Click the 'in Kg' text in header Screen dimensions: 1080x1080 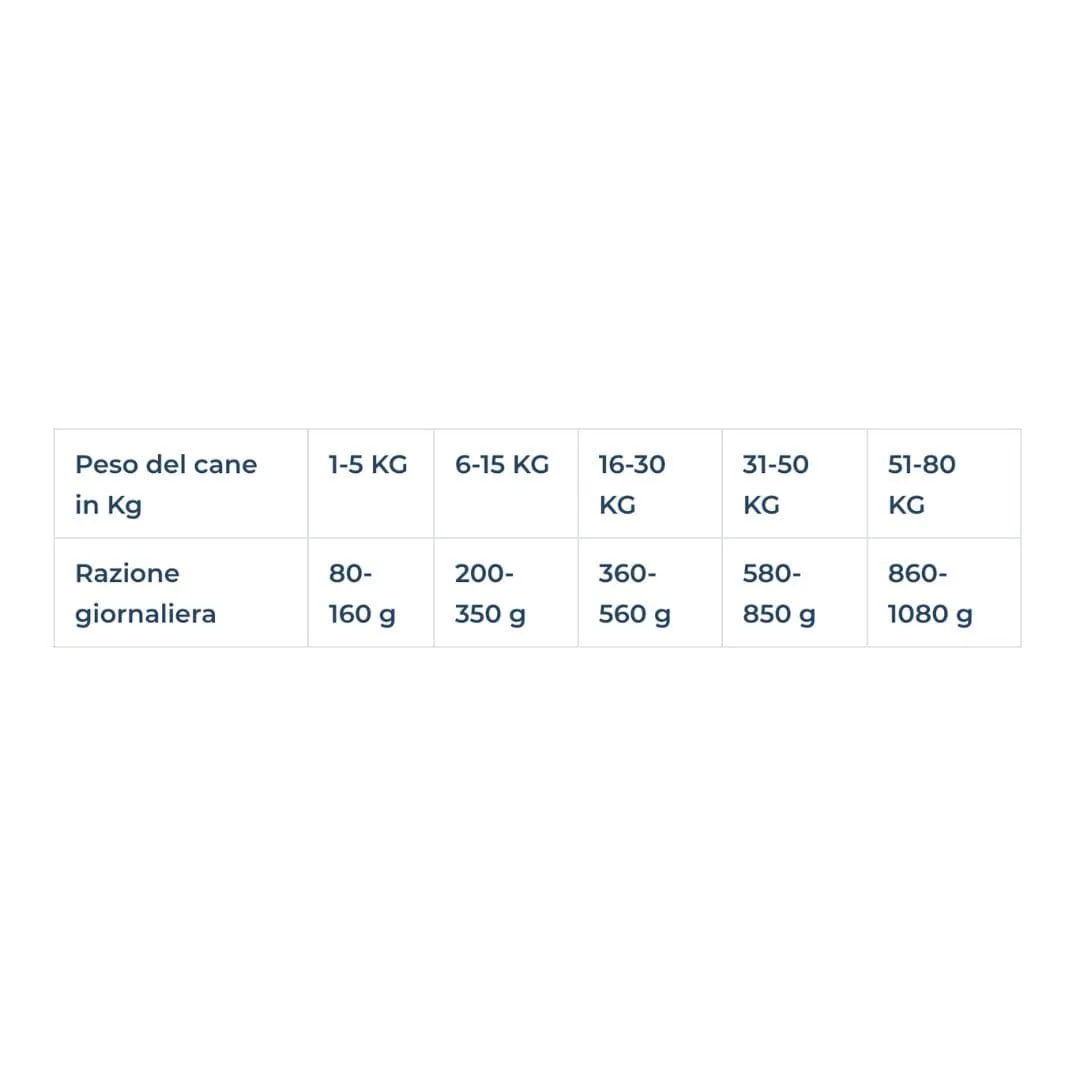[x=108, y=506]
